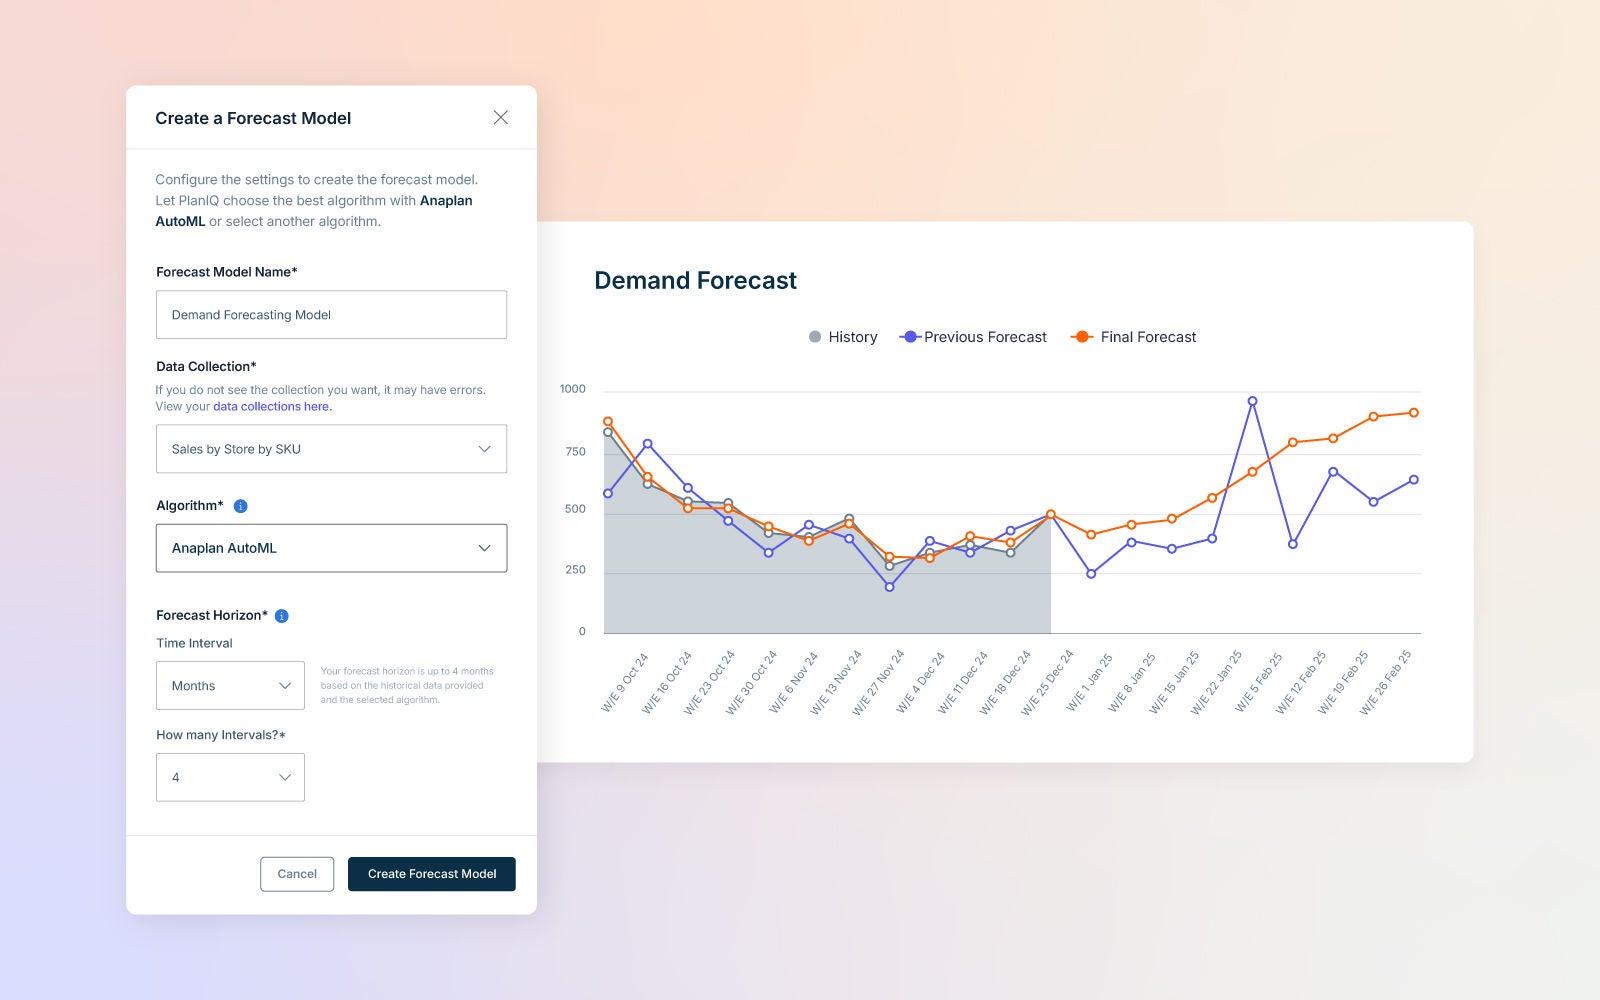The image size is (1600, 1000).
Task: Toggle the Previous Forecast series visibility
Action: [x=972, y=337]
